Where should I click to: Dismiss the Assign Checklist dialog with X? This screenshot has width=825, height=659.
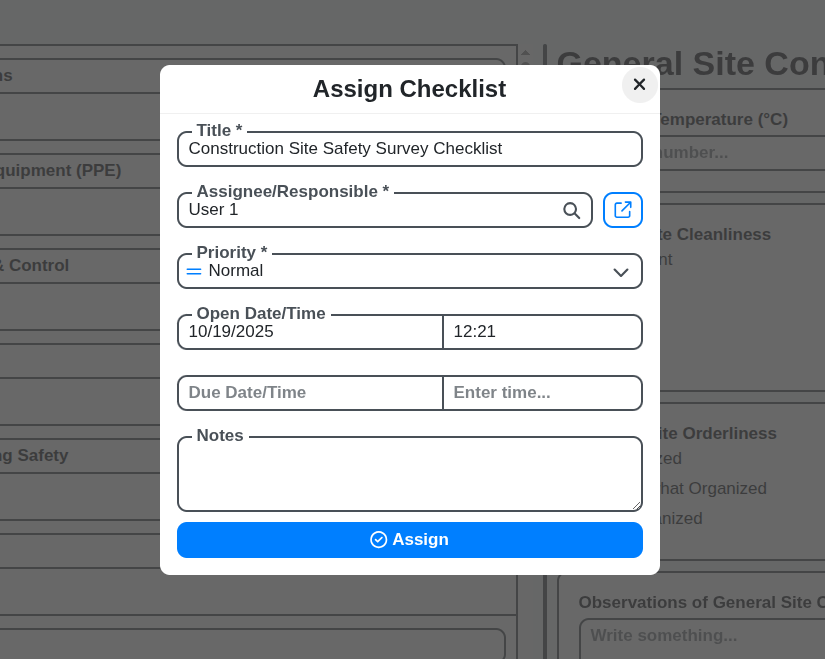click(x=639, y=85)
